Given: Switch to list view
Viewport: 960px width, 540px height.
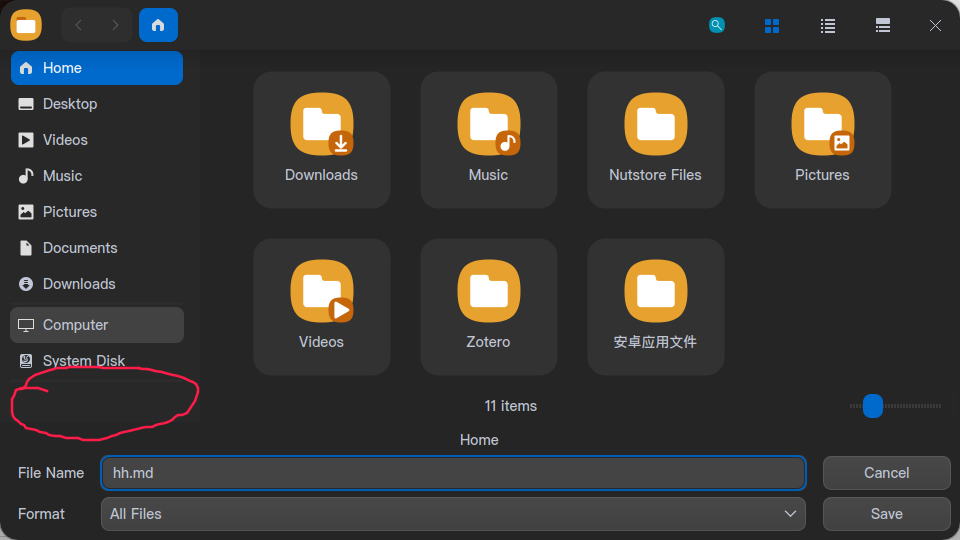Looking at the screenshot, I should [x=828, y=26].
